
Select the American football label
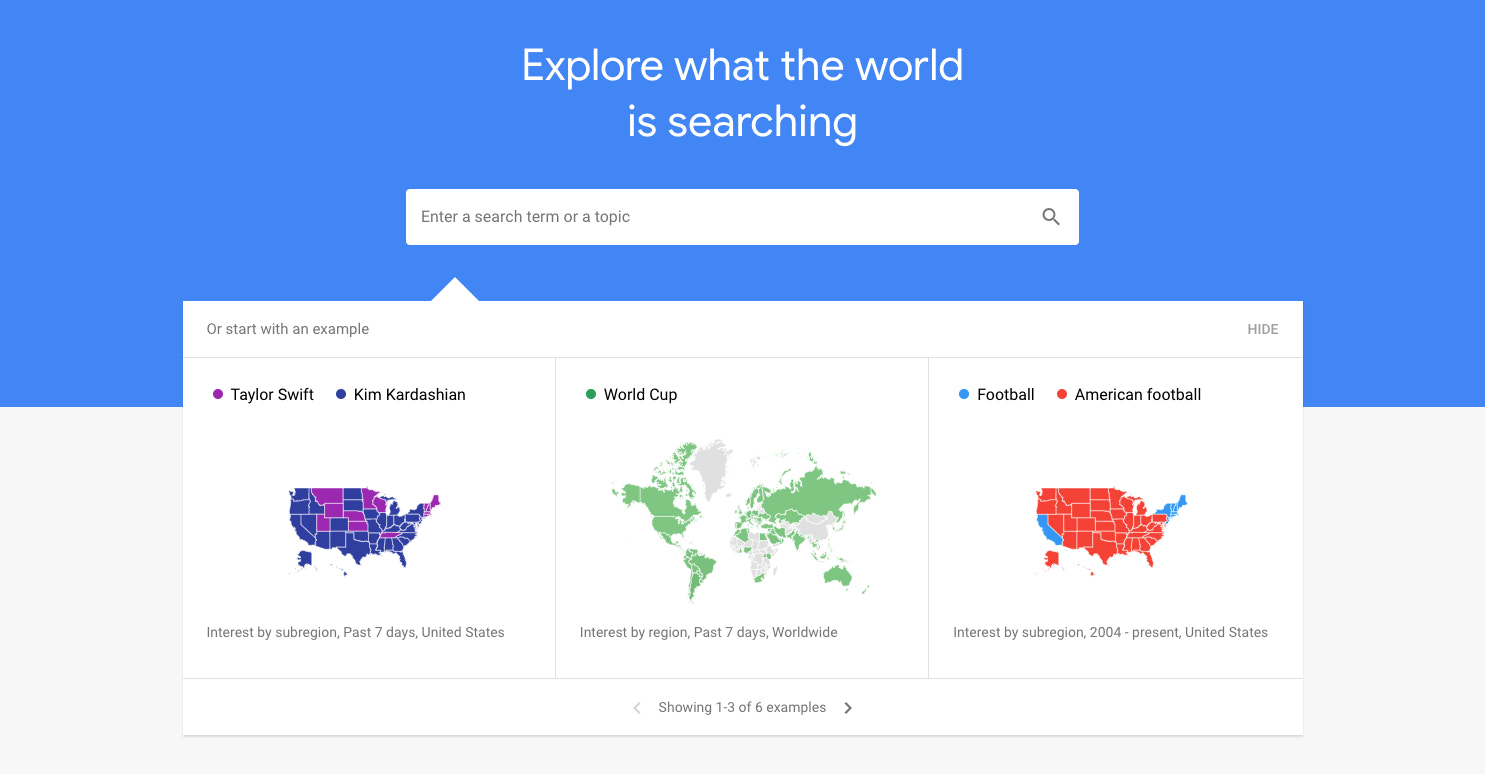(x=1137, y=395)
